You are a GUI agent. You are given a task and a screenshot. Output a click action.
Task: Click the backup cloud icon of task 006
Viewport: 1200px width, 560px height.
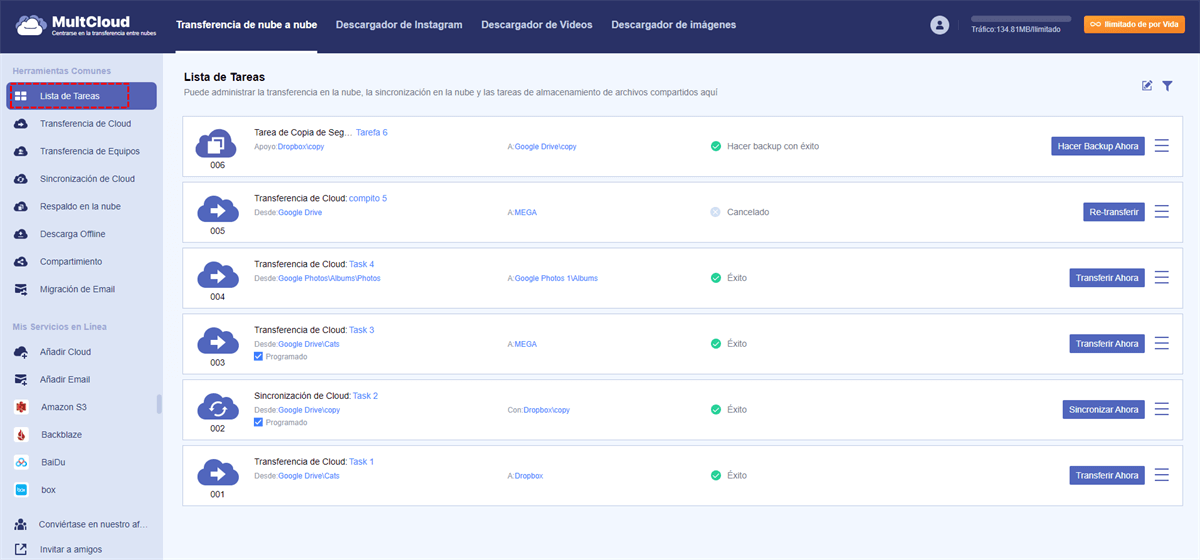click(217, 144)
